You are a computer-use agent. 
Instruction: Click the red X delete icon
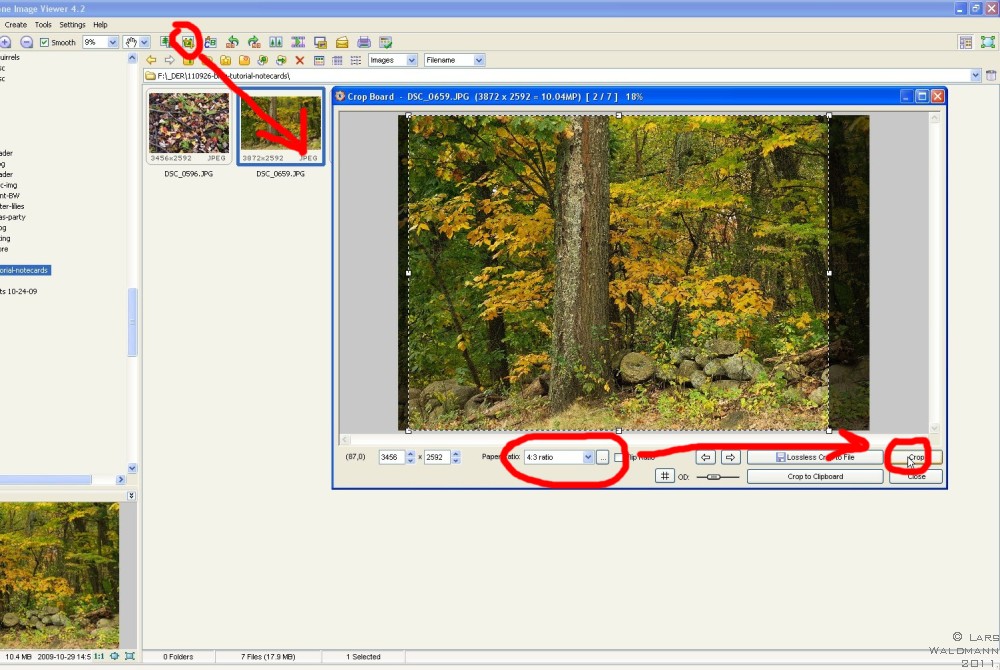pyautogui.click(x=299, y=60)
